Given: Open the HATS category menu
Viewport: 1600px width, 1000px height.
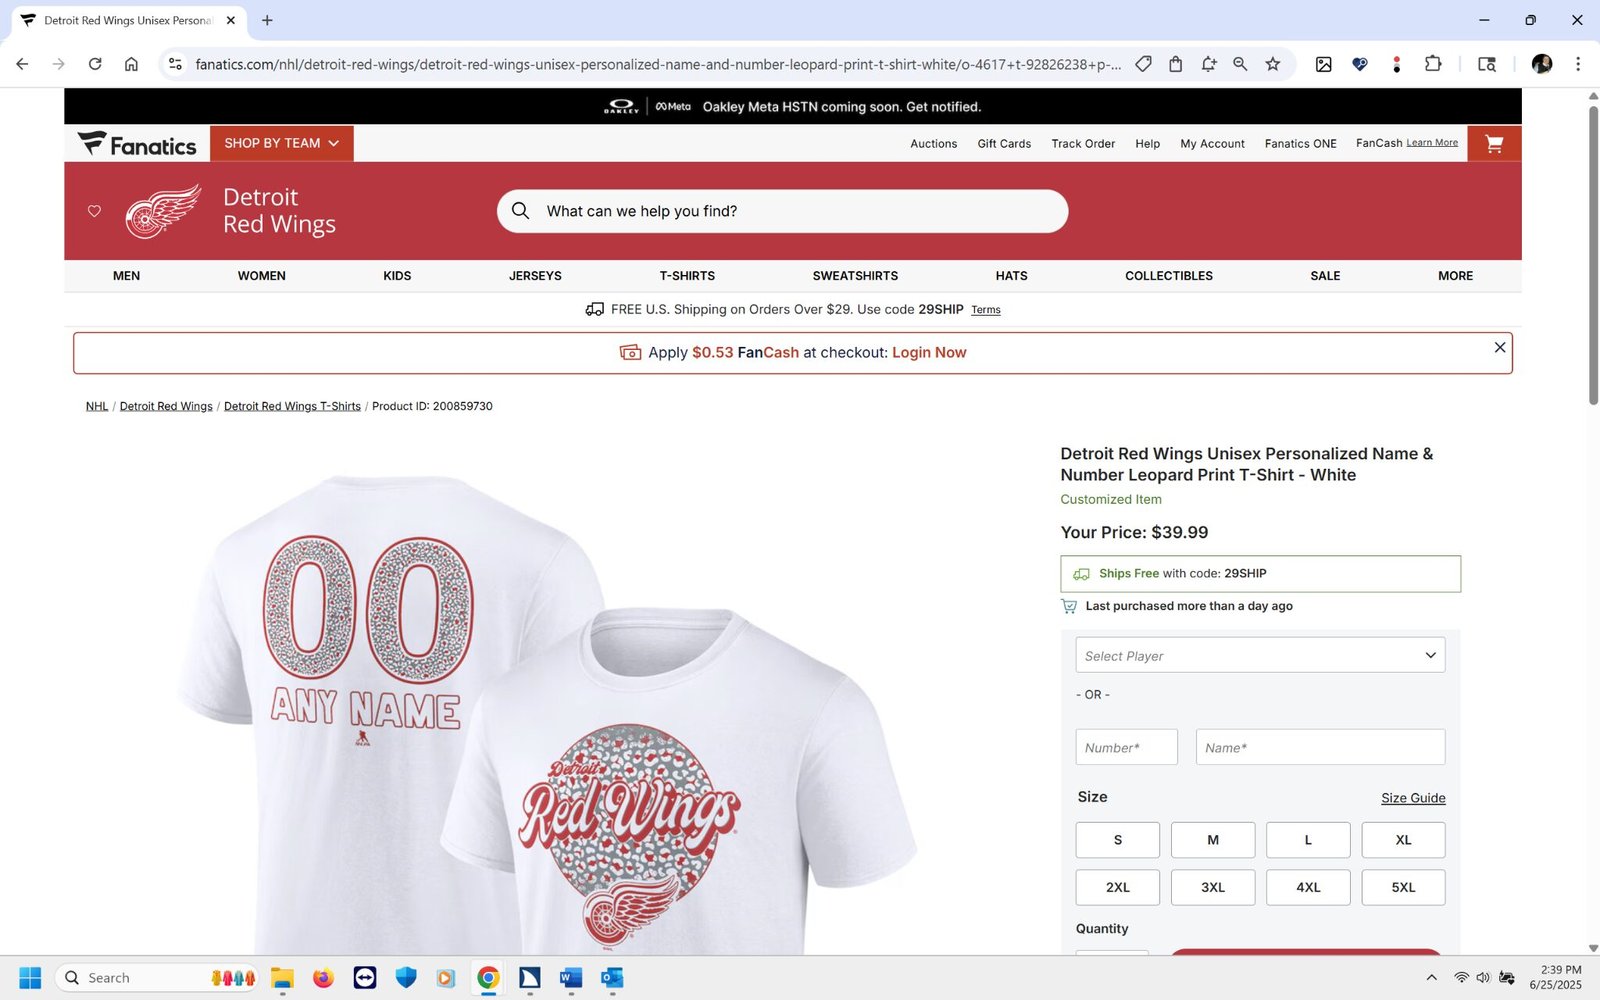Looking at the screenshot, I should [1011, 276].
